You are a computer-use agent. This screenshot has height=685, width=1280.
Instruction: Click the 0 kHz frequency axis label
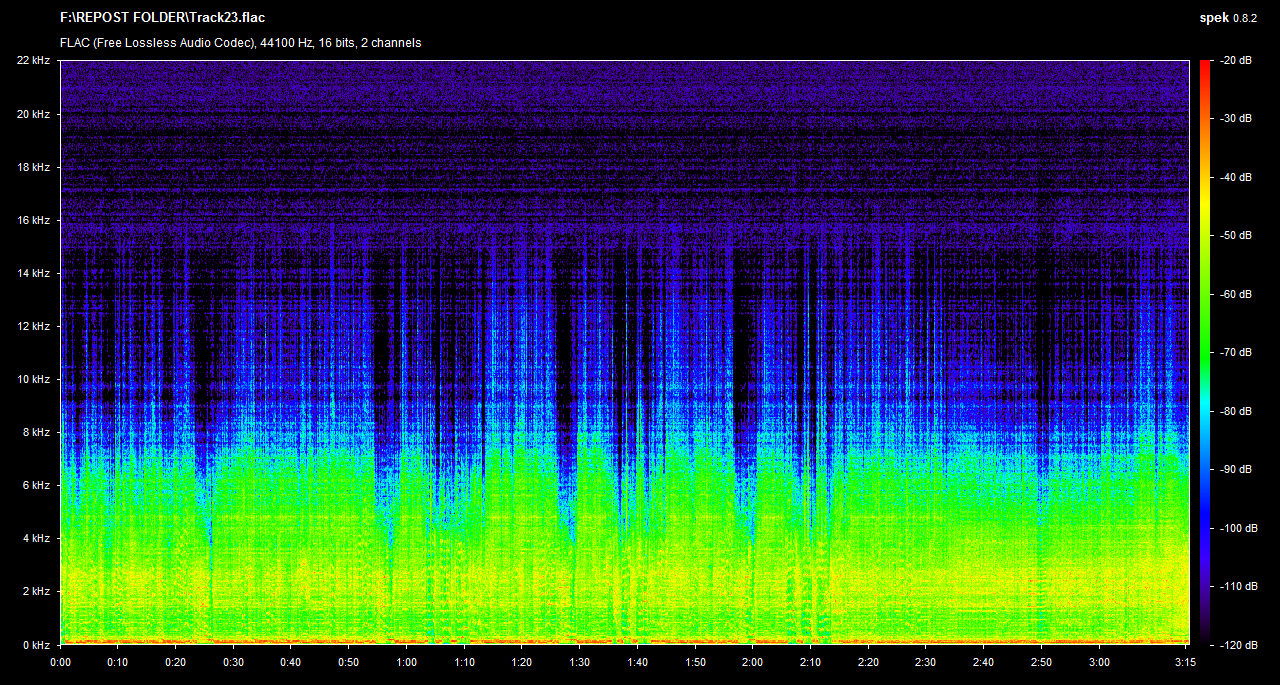pos(36,645)
